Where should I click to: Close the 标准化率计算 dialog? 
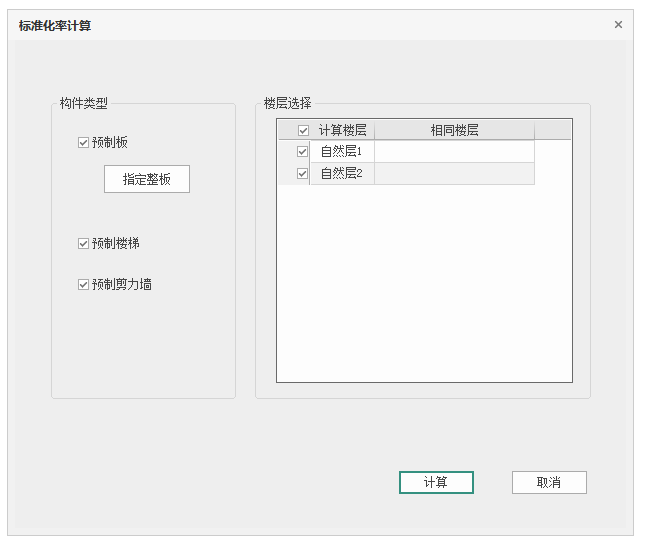tap(618, 25)
